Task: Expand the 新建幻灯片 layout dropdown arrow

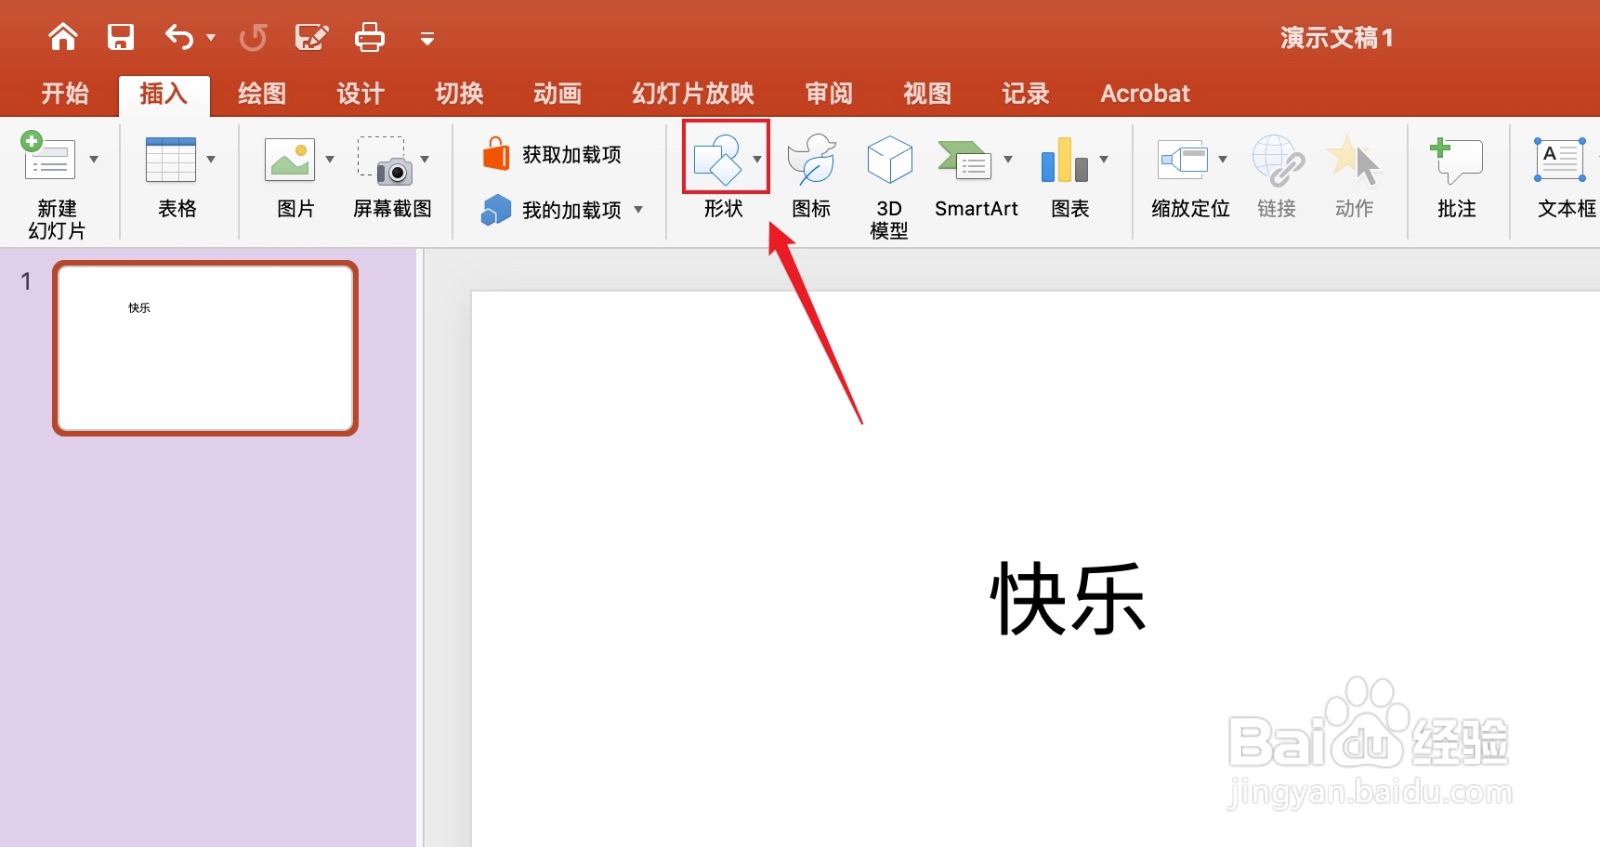Action: point(94,159)
